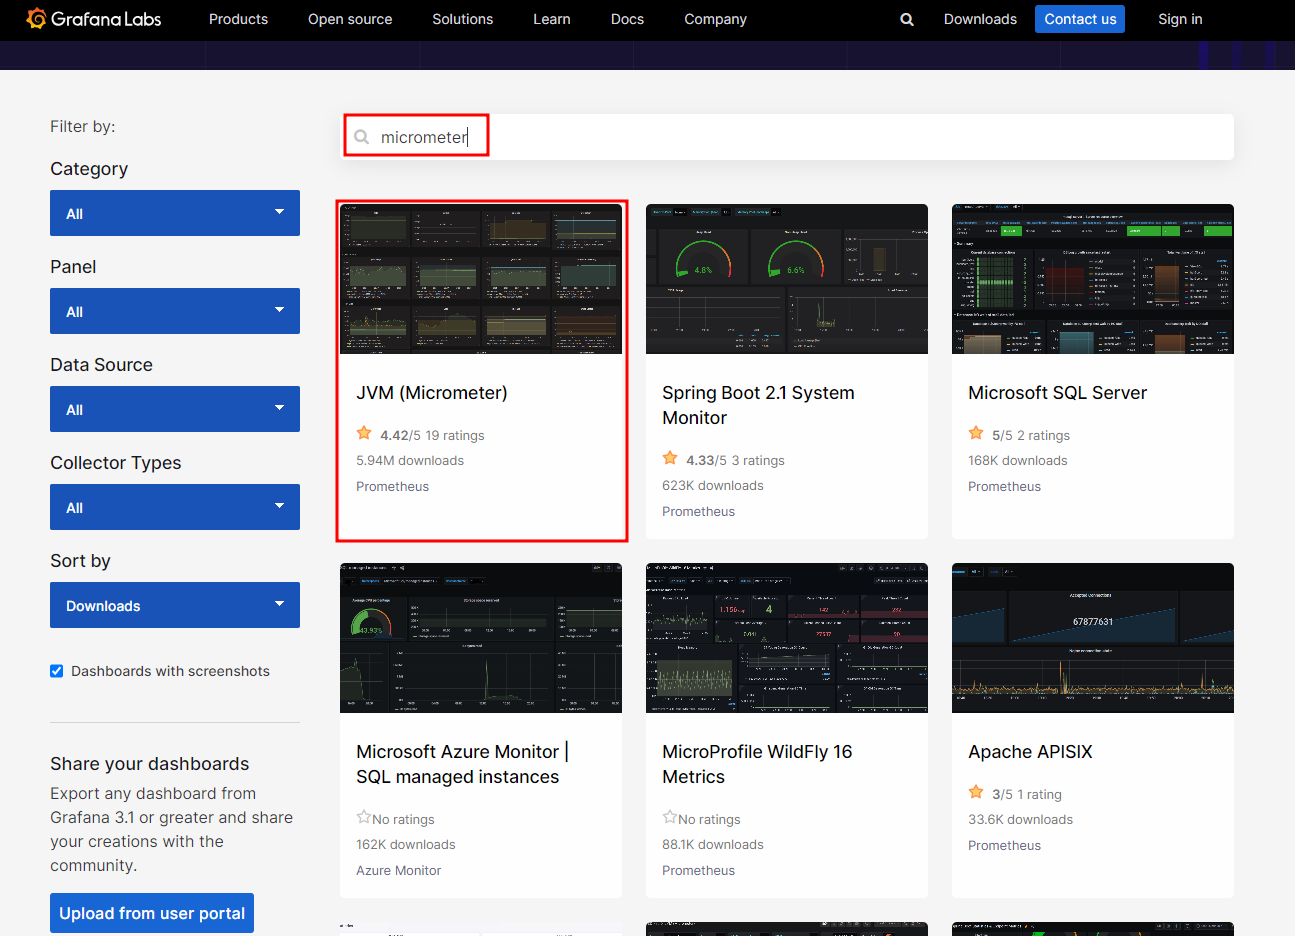Click the star icon on Apache APISIX card

click(976, 793)
